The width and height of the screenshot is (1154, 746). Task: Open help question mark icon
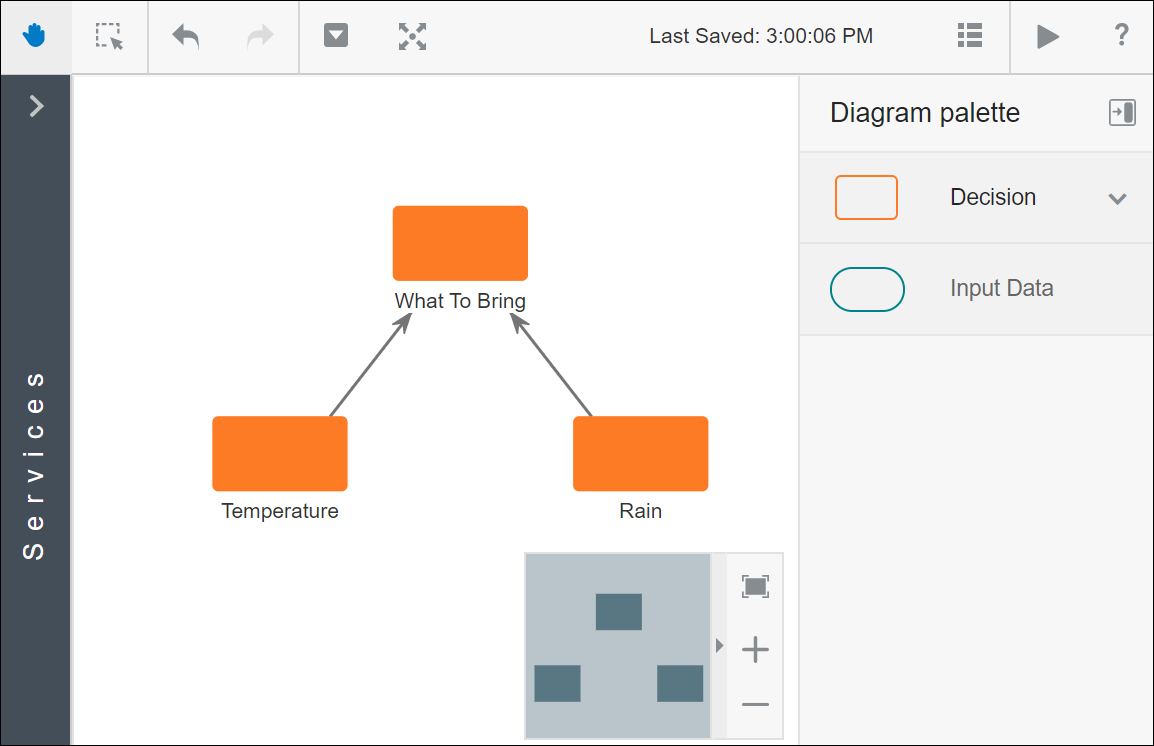pos(1121,36)
